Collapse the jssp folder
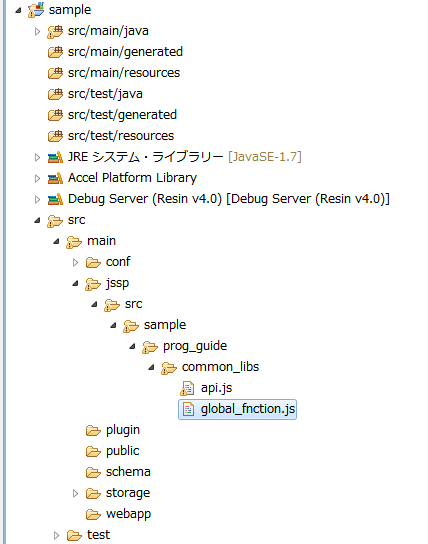This screenshot has height=544, width=428. (x=75, y=283)
